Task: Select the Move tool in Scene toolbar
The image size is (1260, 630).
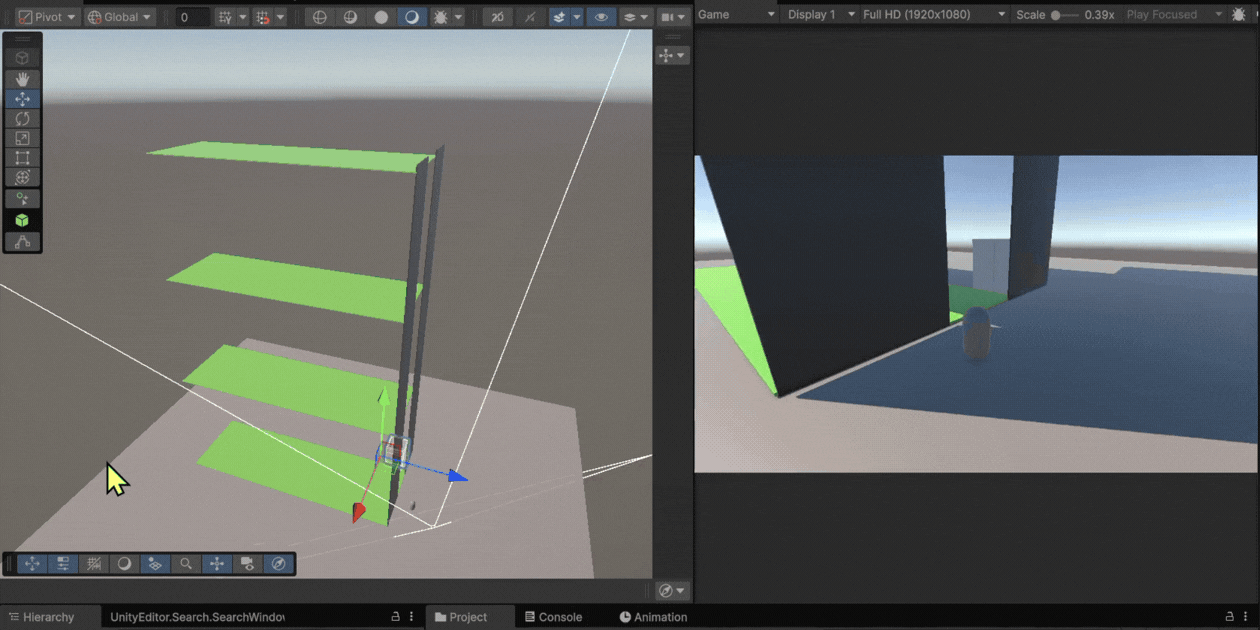Action: 22,98
